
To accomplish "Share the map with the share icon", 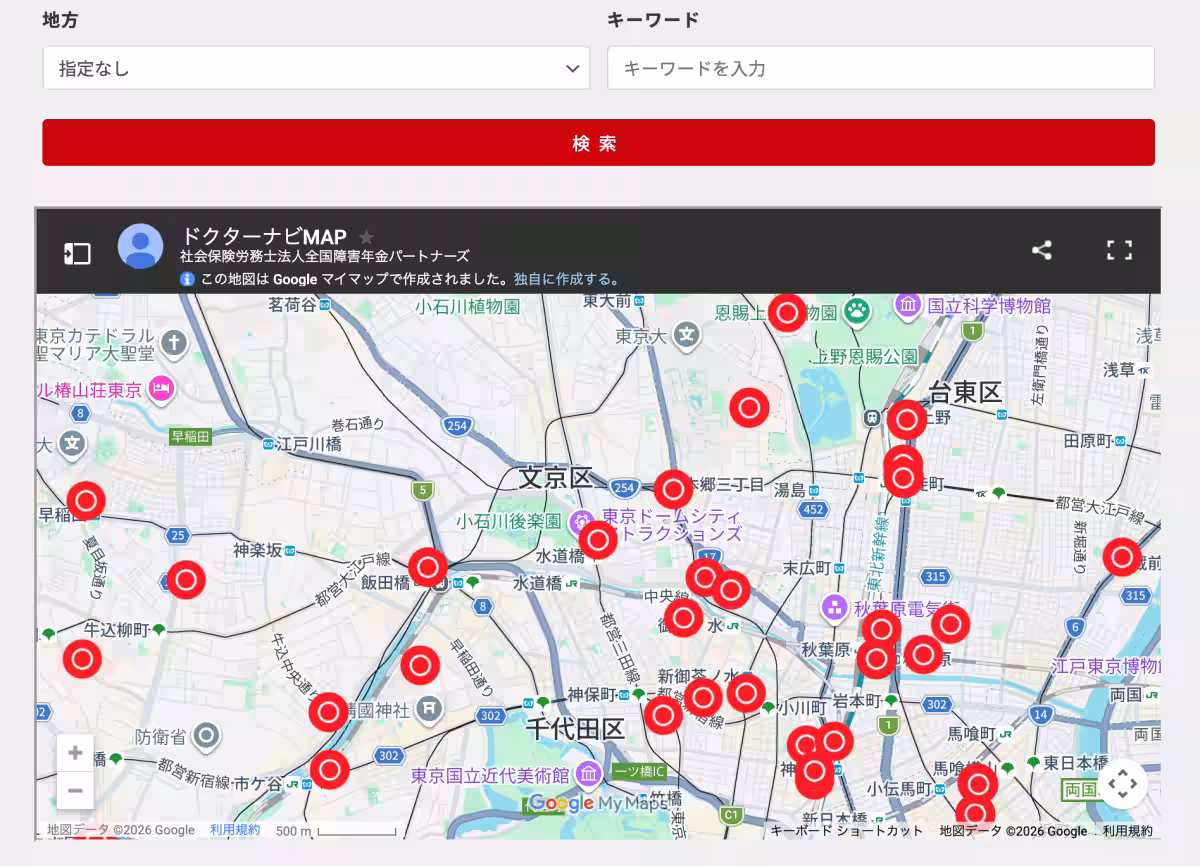I will click(x=1041, y=250).
